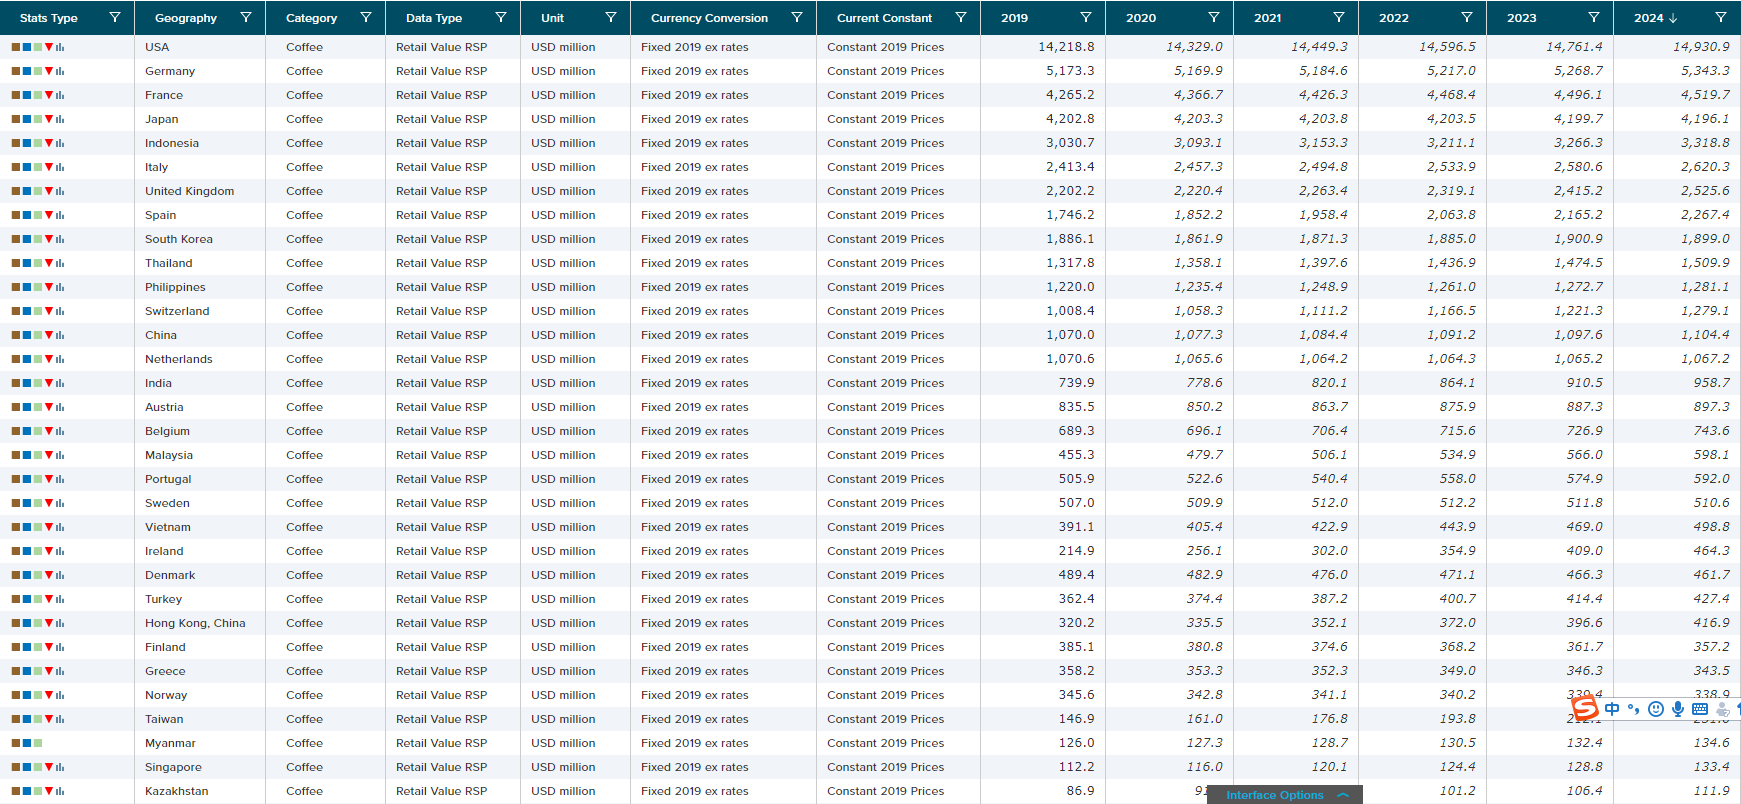
Task: Open the bar chart icon for Italy
Action: coord(60,167)
